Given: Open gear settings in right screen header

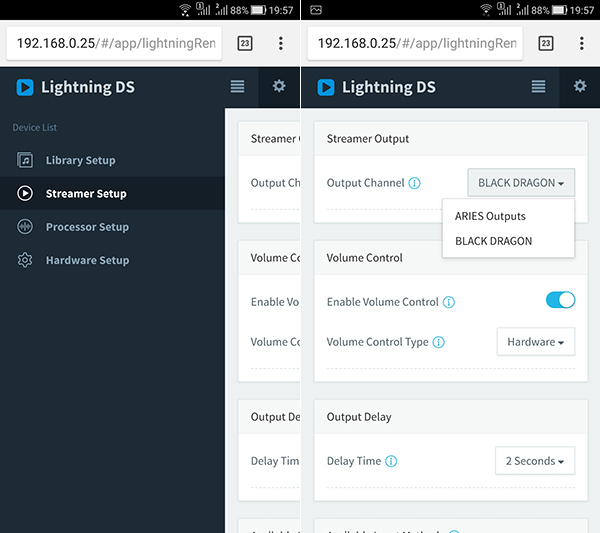Looking at the screenshot, I should tap(580, 86).
